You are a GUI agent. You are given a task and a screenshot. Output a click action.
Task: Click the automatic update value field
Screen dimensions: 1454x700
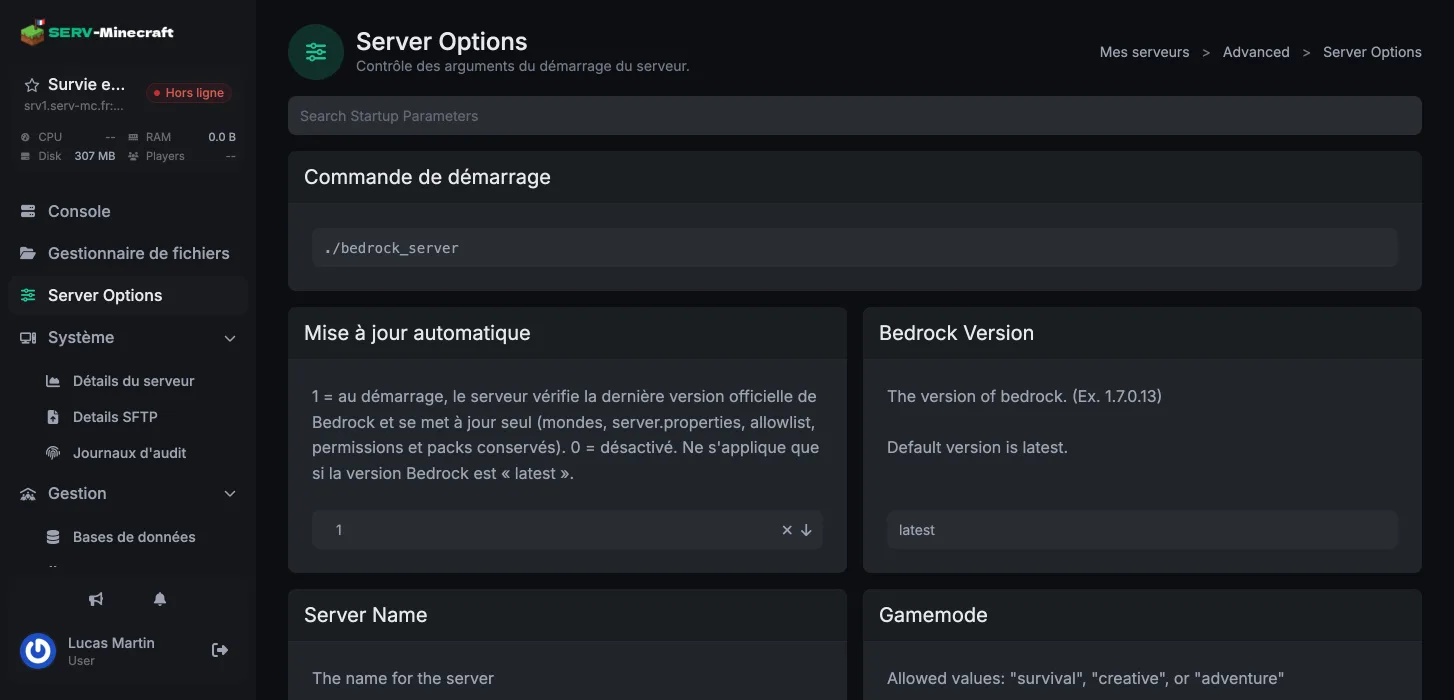pyautogui.click(x=567, y=530)
